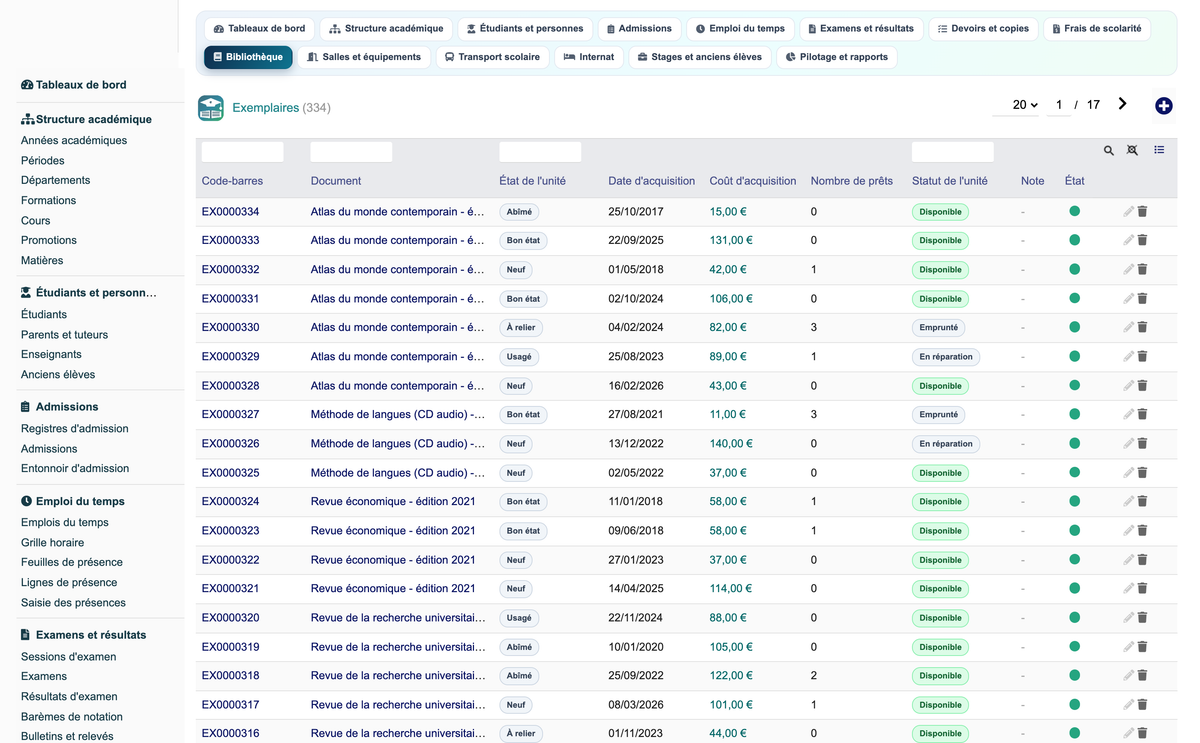The image size is (1200, 743).
Task: Click the Document filter input
Action: click(x=352, y=152)
